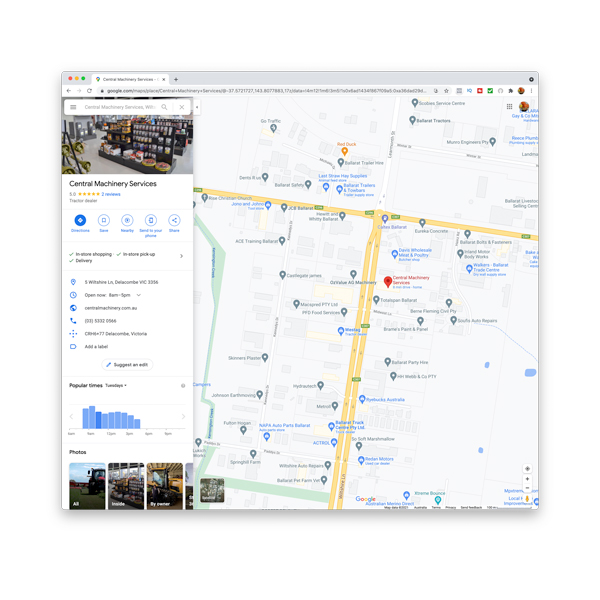Image resolution: width=600 pixels, height=600 pixels.
Task: Reload the page
Action: 89,91
